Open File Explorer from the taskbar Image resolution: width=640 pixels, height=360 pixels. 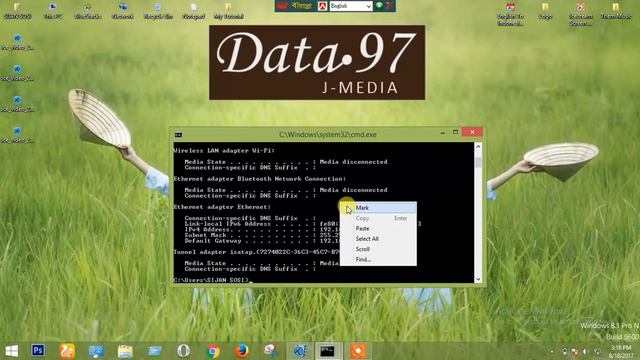pyautogui.click(x=125, y=351)
